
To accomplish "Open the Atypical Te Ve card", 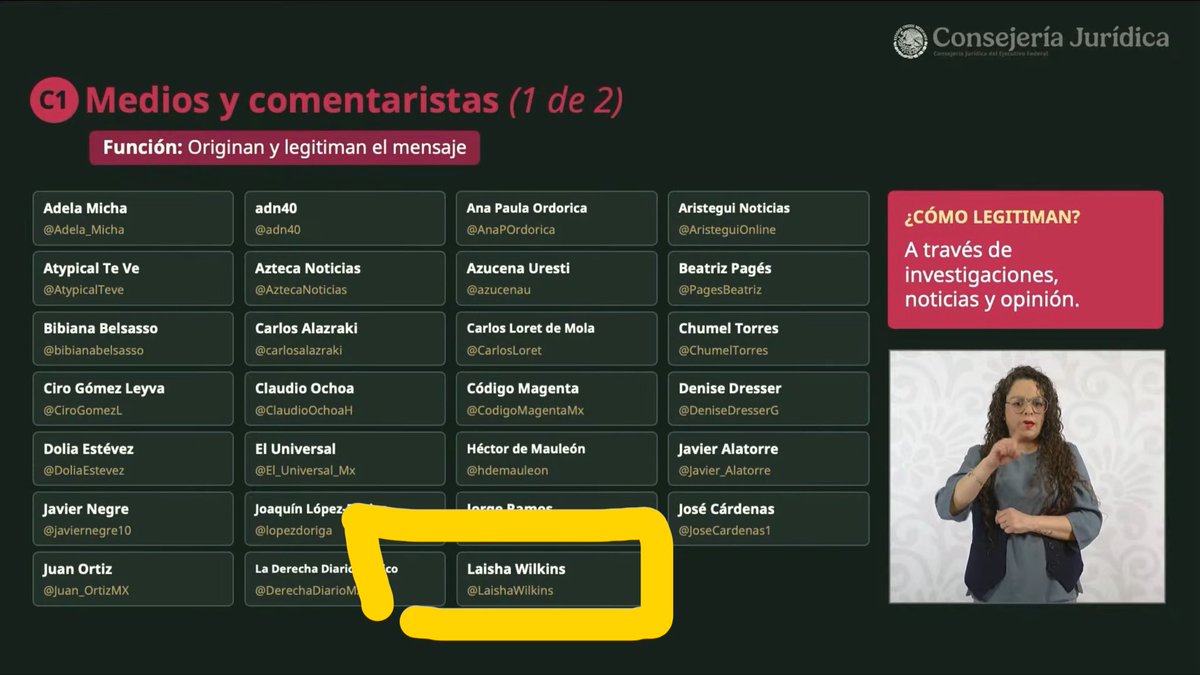I will point(133,278).
